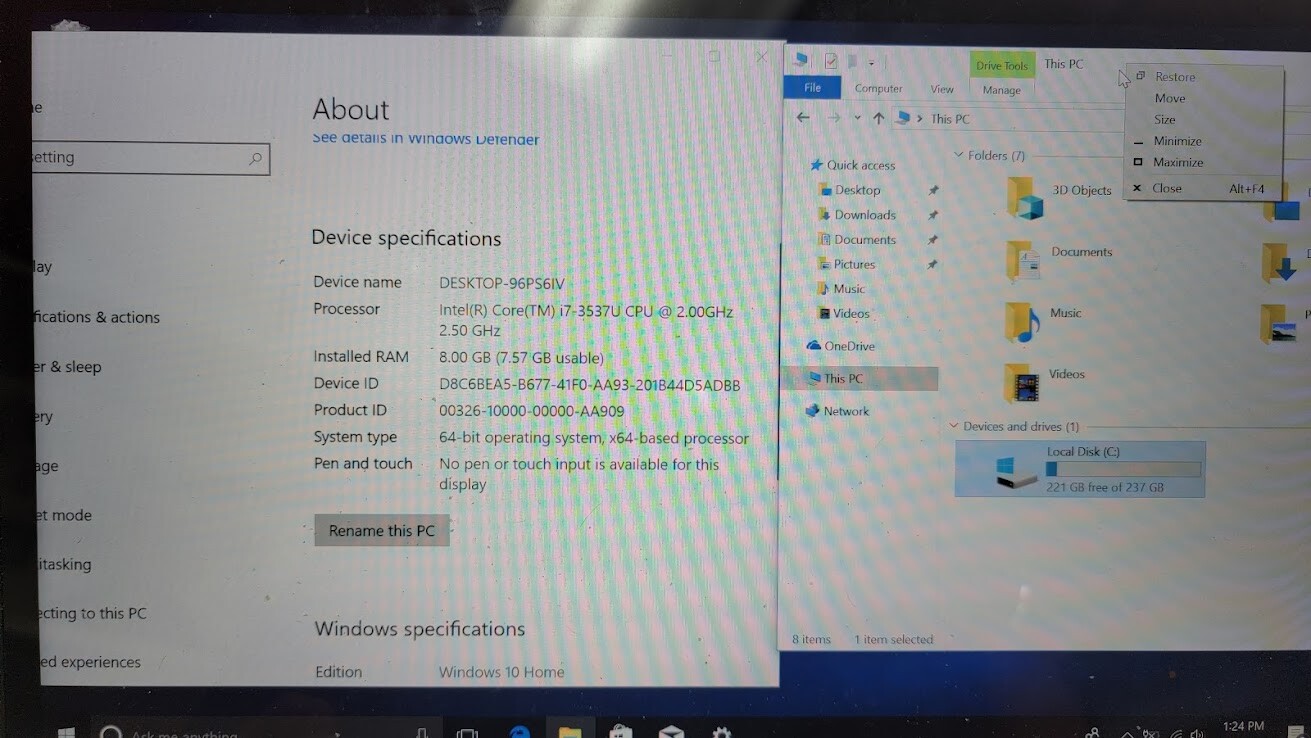The image size is (1311, 738).
Task: Choose Move from the window menu
Action: pos(1203,98)
